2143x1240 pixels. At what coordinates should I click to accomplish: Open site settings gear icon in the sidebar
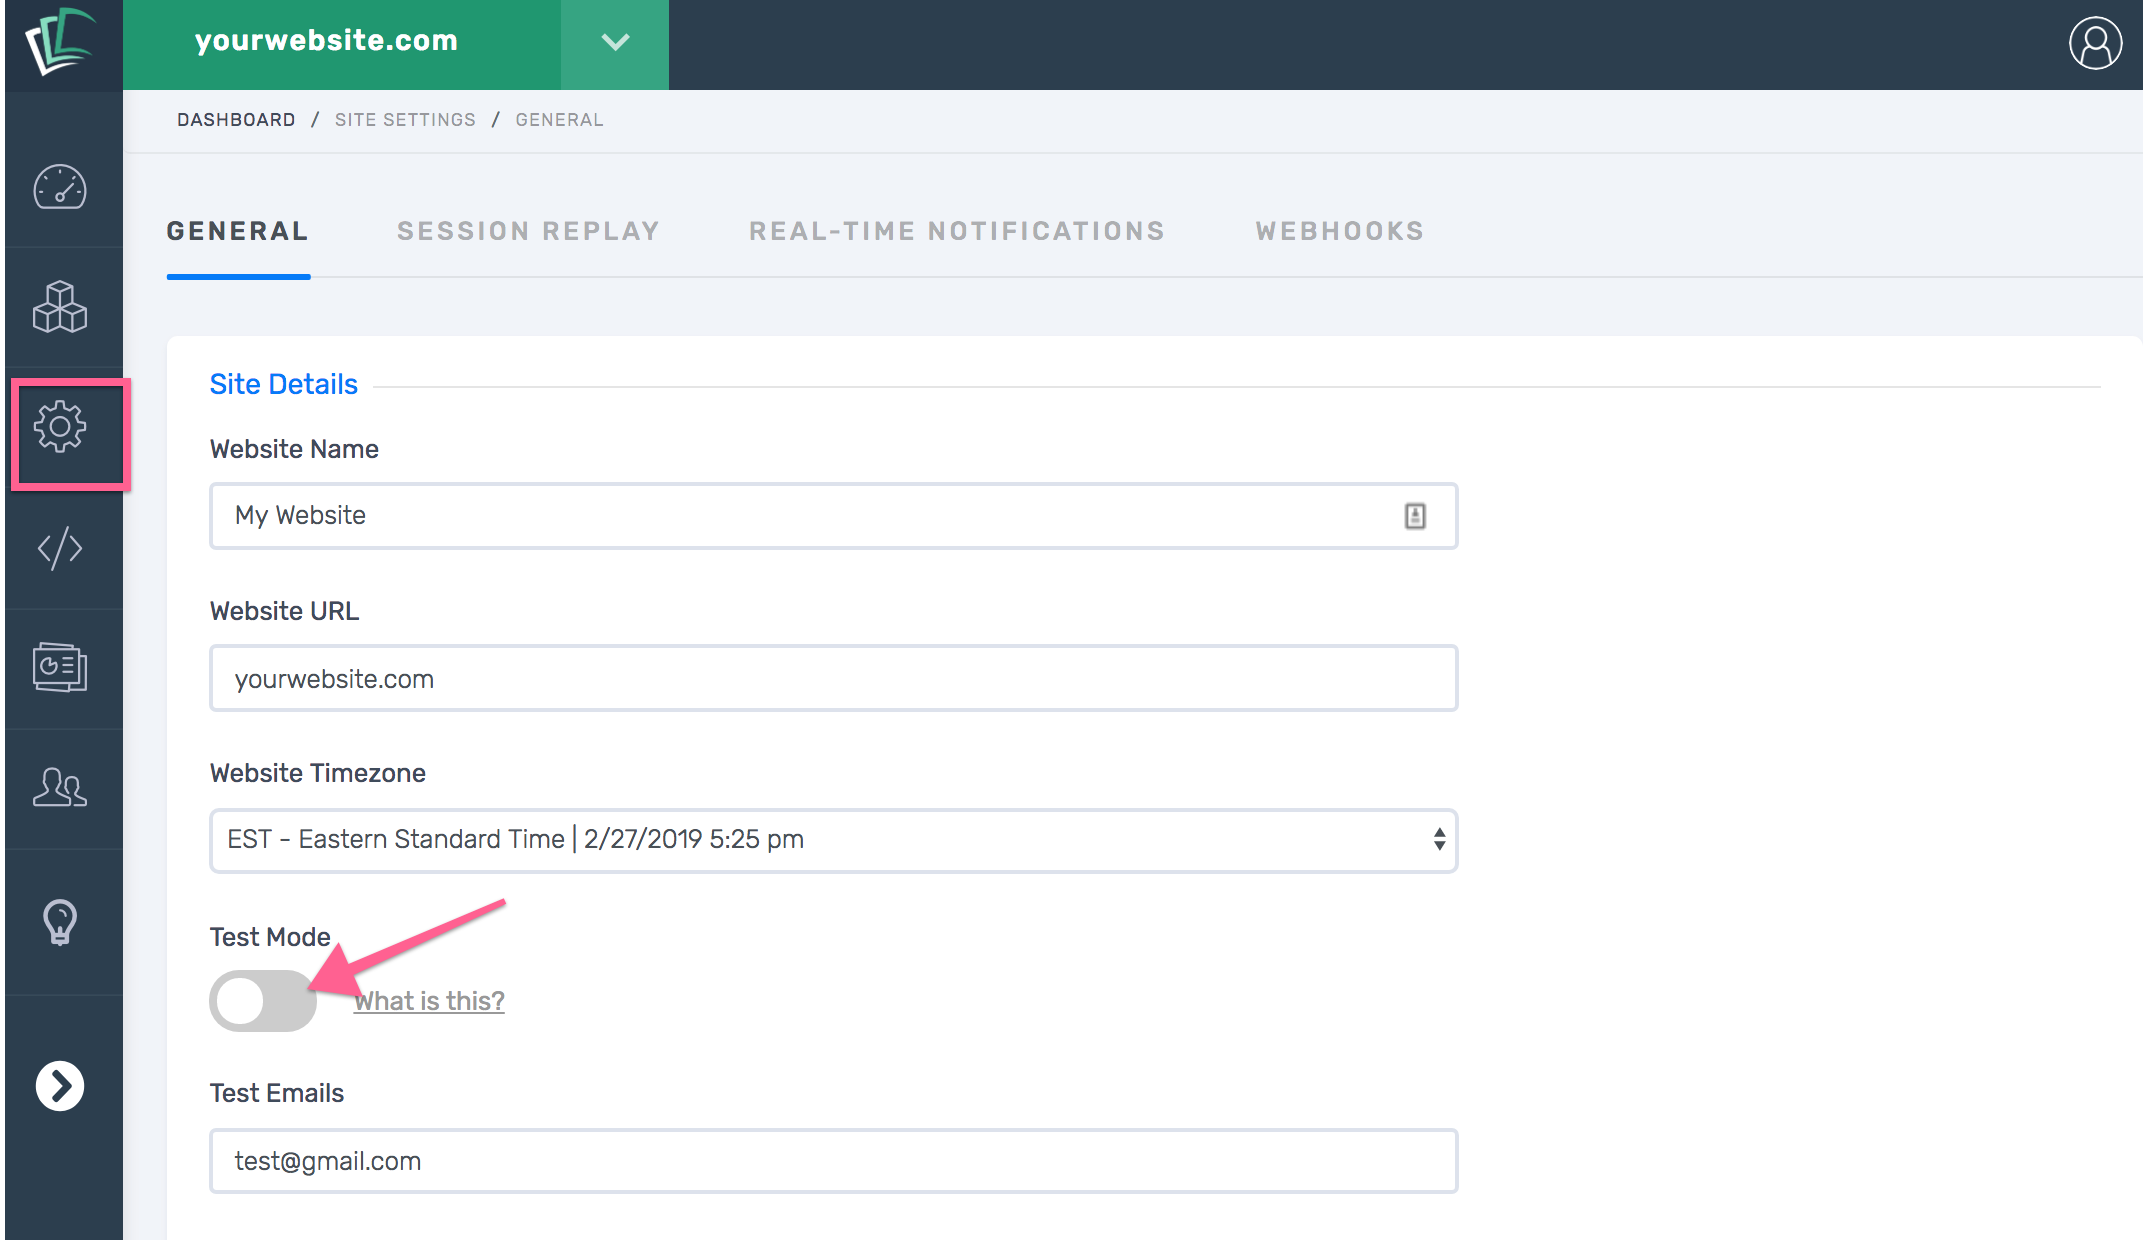(60, 427)
